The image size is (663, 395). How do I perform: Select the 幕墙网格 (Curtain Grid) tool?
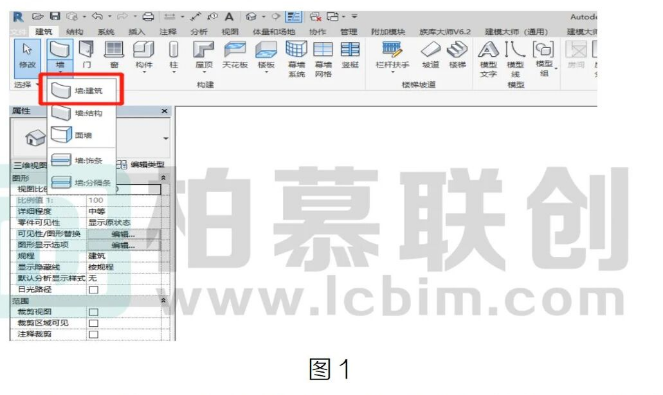[323, 58]
